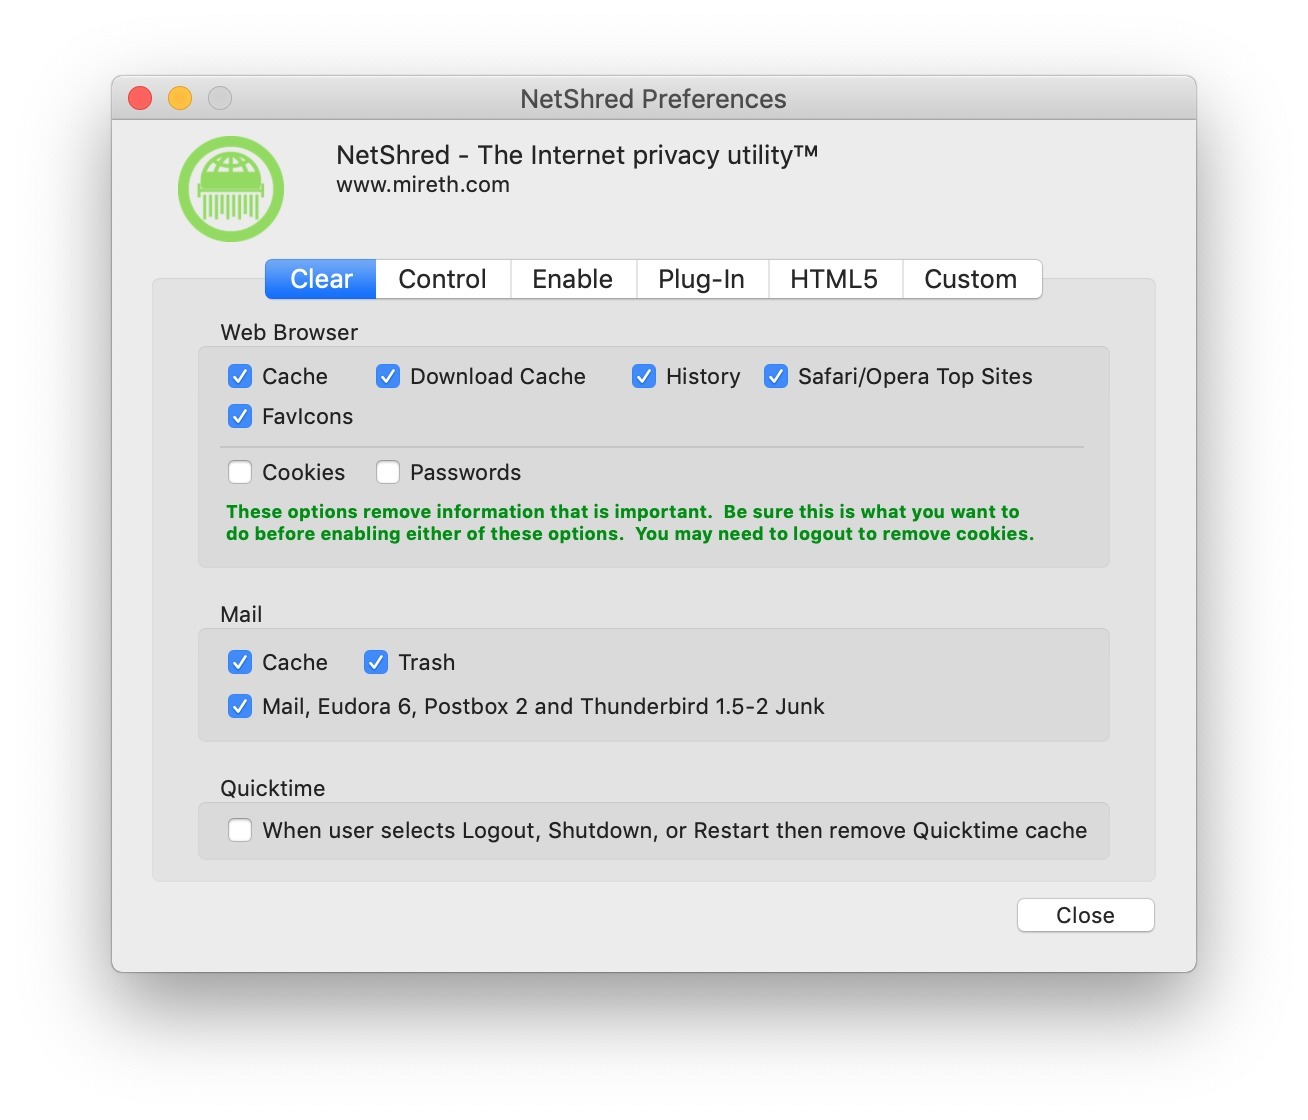The width and height of the screenshot is (1308, 1120).
Task: Enable the Cookies checkbox
Action: tap(240, 471)
